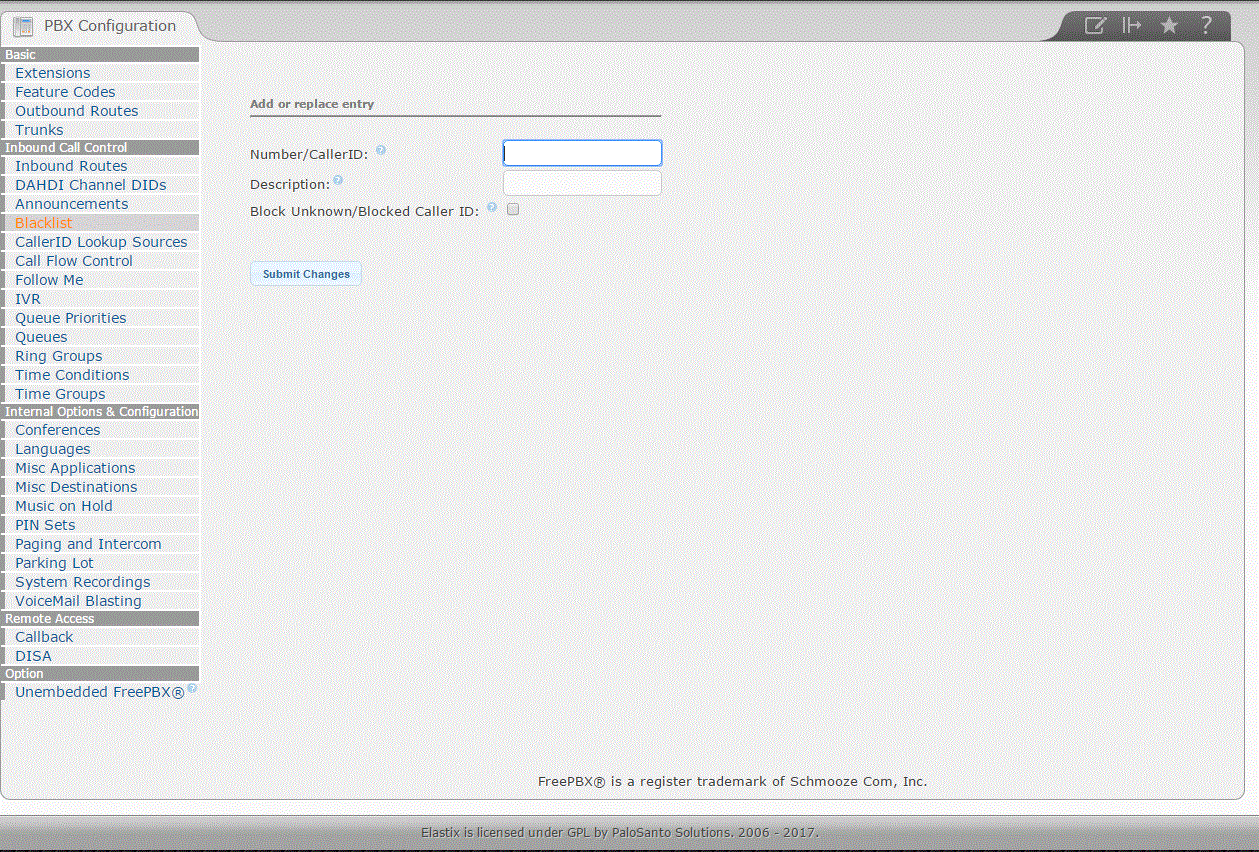
Task: Click Elastix GPL license footer text
Action: coord(620,832)
